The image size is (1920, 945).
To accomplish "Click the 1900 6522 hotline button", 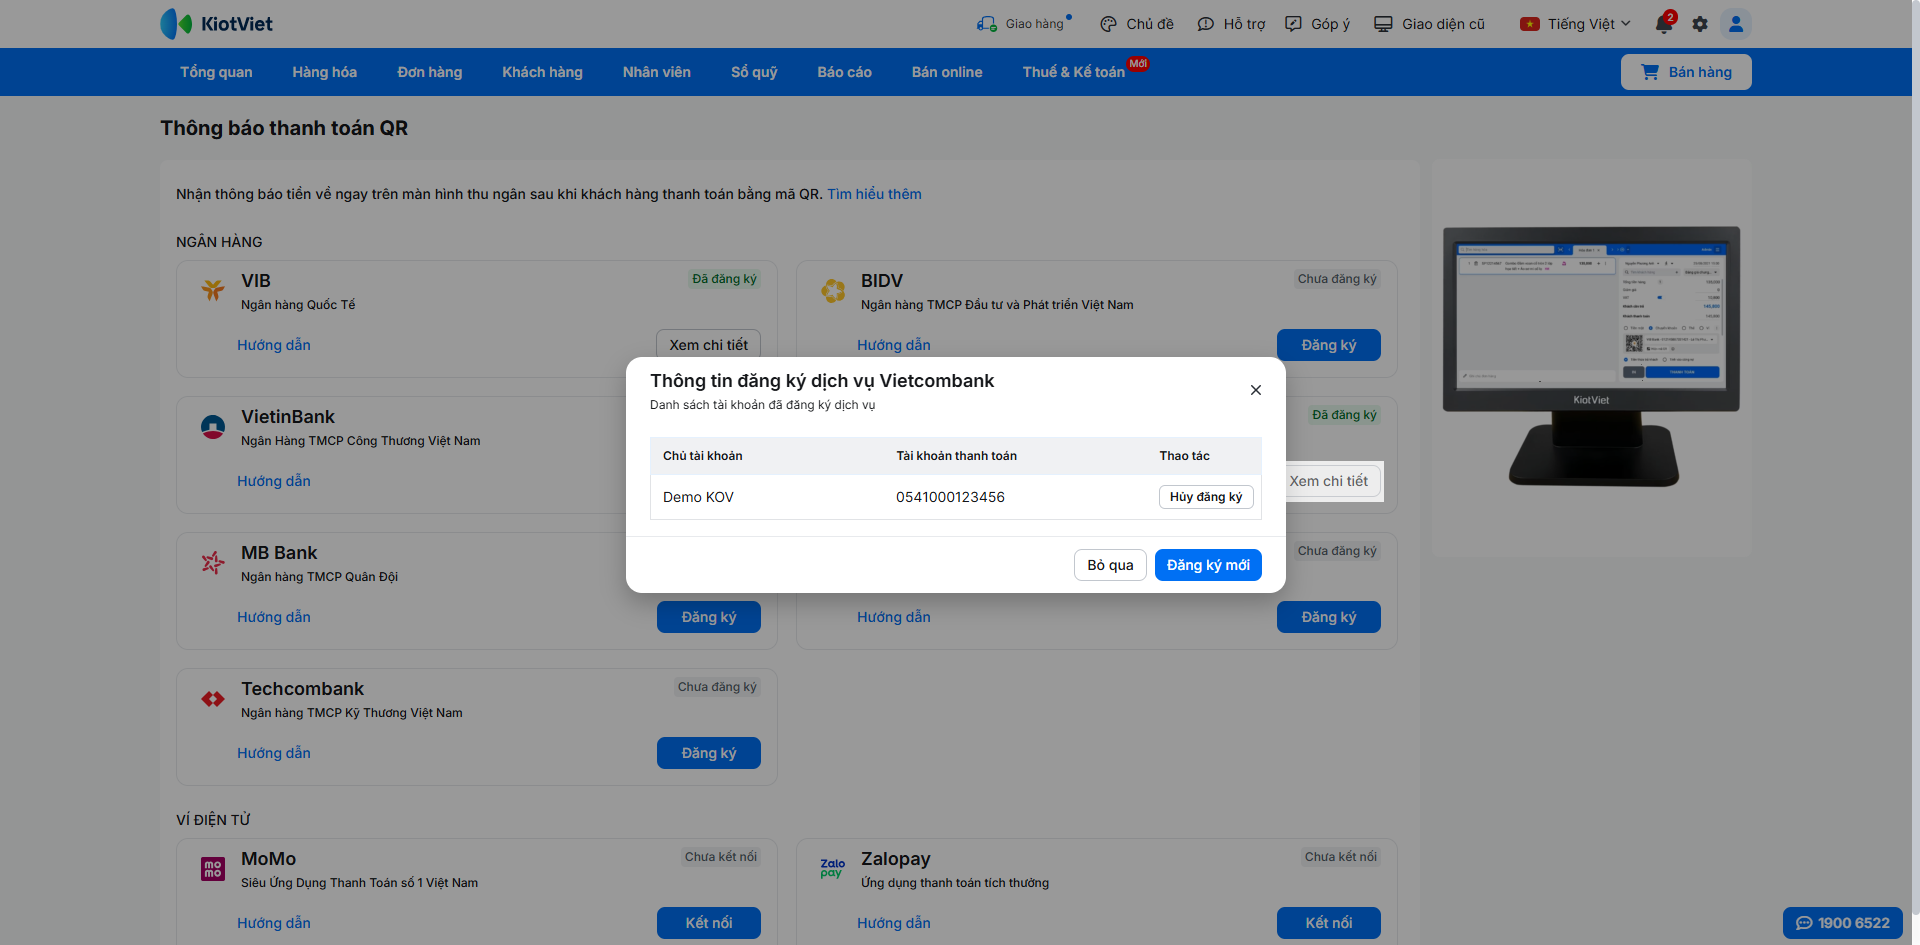I will coord(1843,923).
